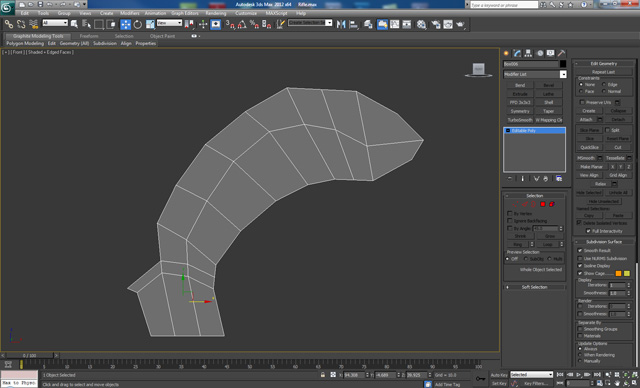Toggle the Keyboard Shortcut Override icon
The height and width of the screenshot is (388, 640).
pos(216,24)
